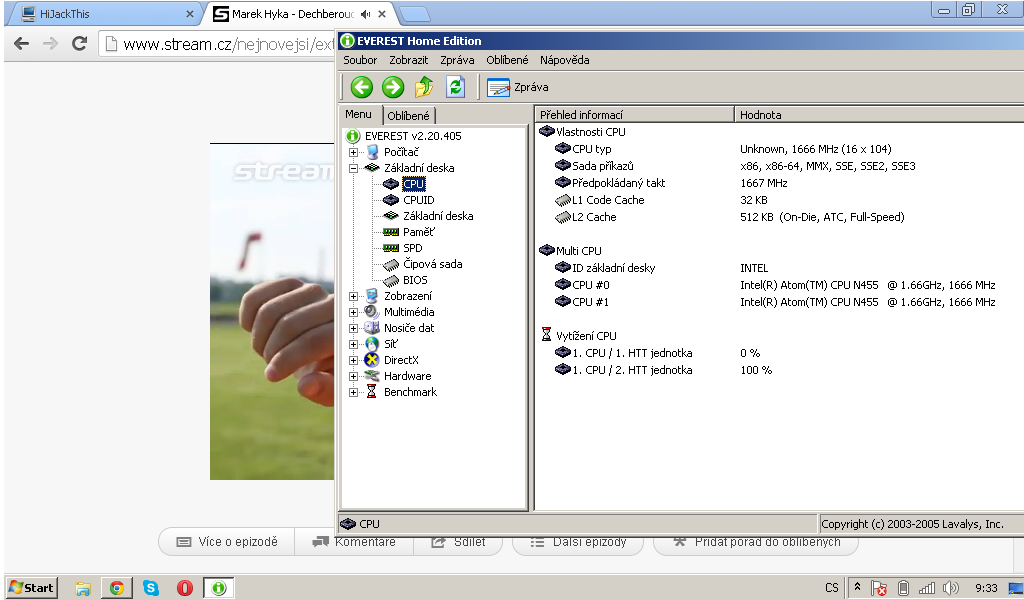The width and height of the screenshot is (1024, 600).
Task: Select CPUID in the tree
Action: click(419, 200)
